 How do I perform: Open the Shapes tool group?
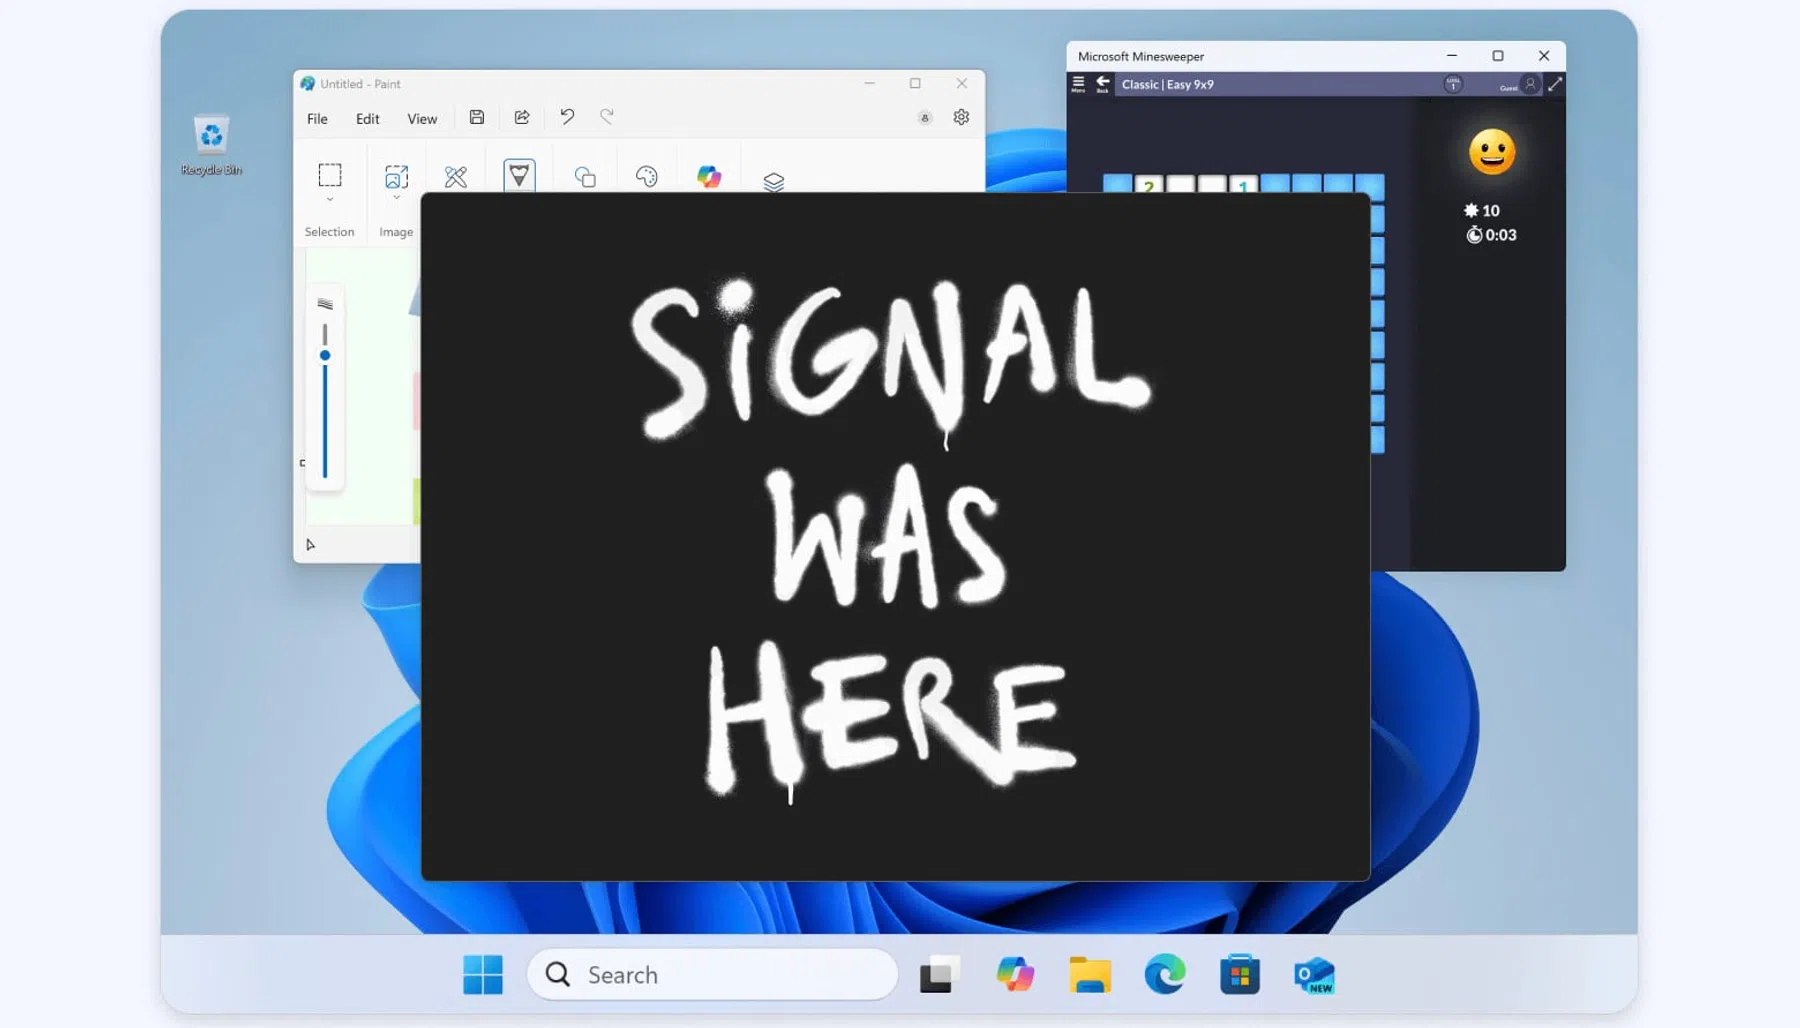[x=585, y=177]
